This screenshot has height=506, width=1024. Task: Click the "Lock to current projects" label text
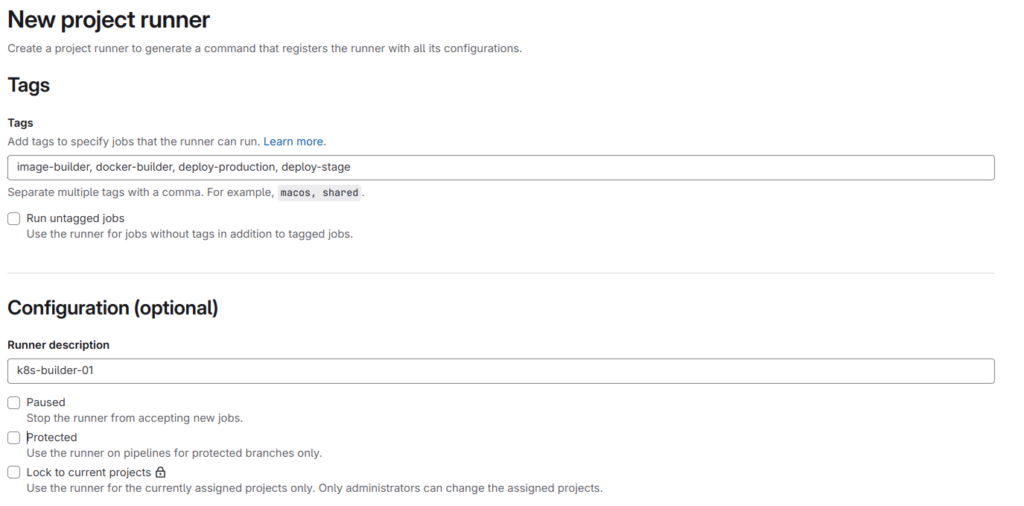click(x=89, y=472)
